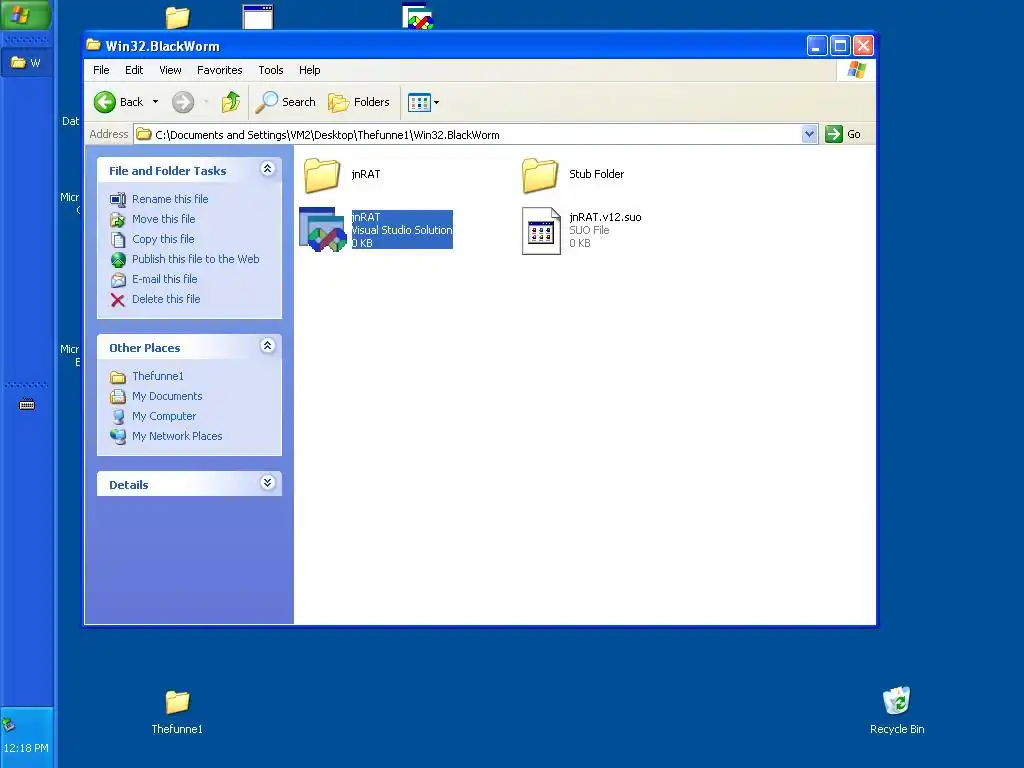This screenshot has height=768, width=1024.
Task: Click the My Documents icon in Other Places
Action: tap(118, 396)
